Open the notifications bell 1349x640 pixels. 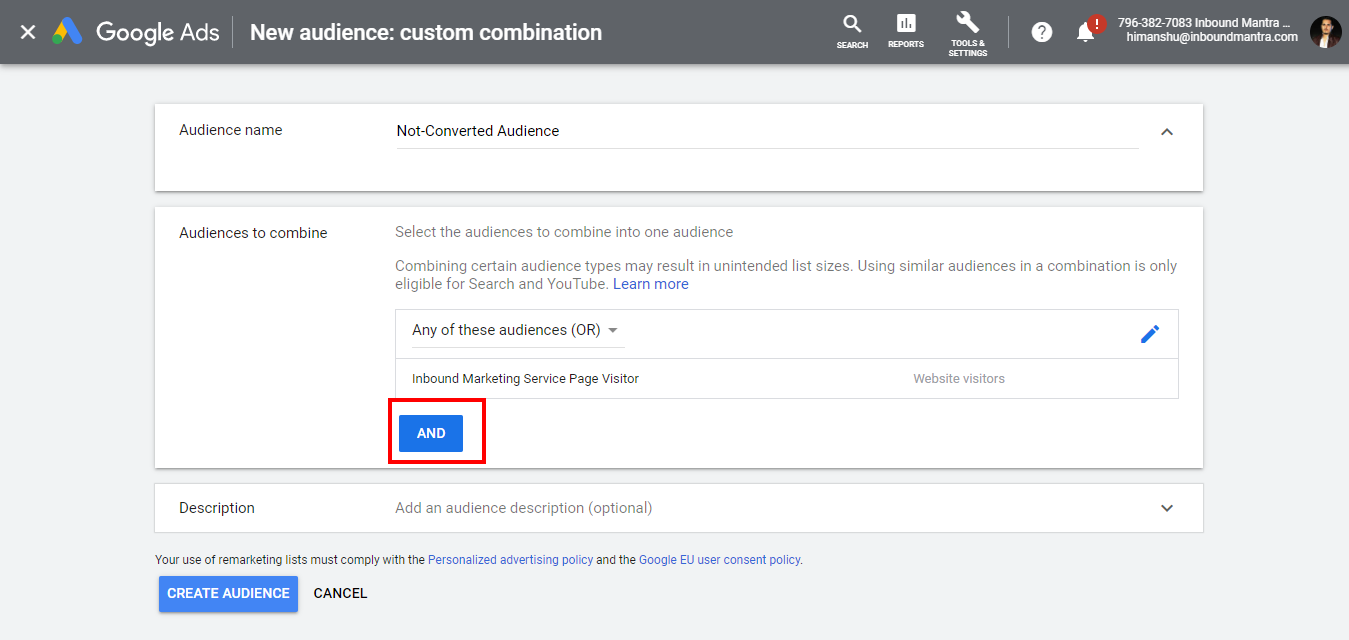pos(1086,32)
